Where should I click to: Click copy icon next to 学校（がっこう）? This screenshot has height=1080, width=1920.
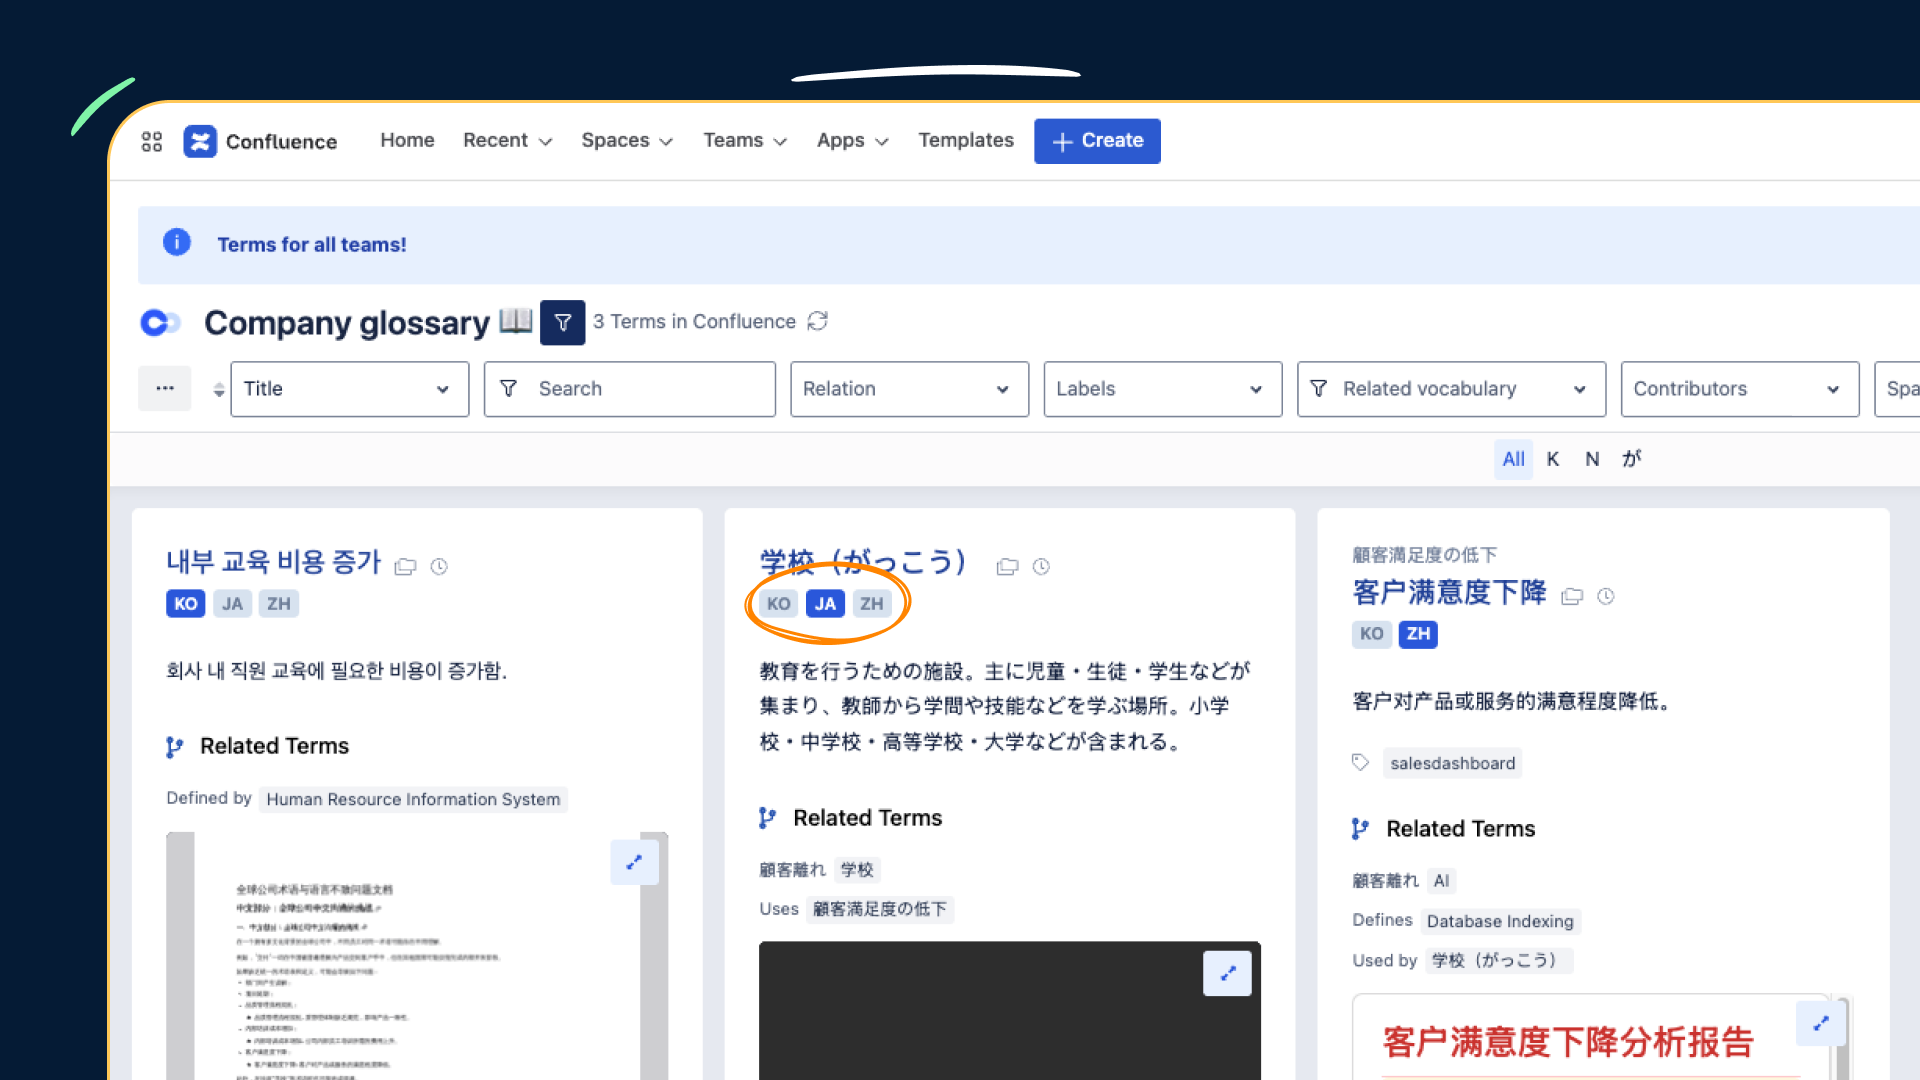click(x=1007, y=567)
